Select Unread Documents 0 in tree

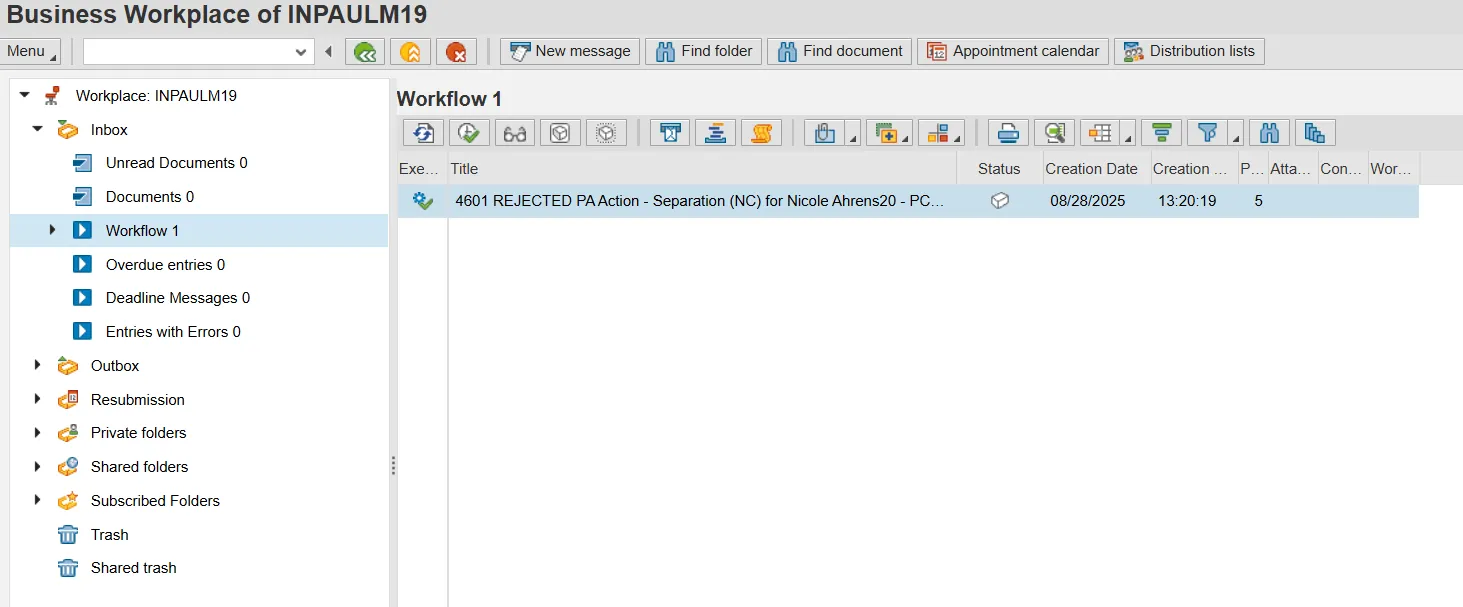pos(177,163)
